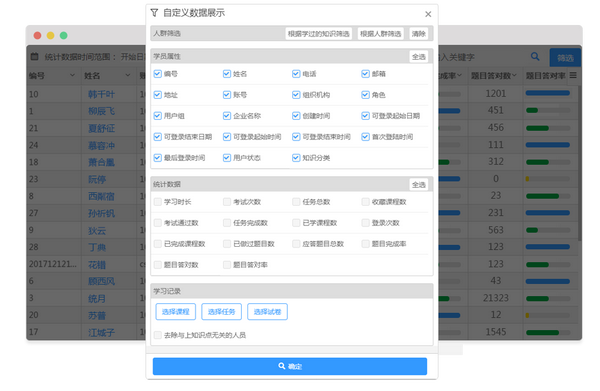The width and height of the screenshot is (600, 391).
Task: Open student link 韩千叶 in background table
Action: [101, 94]
